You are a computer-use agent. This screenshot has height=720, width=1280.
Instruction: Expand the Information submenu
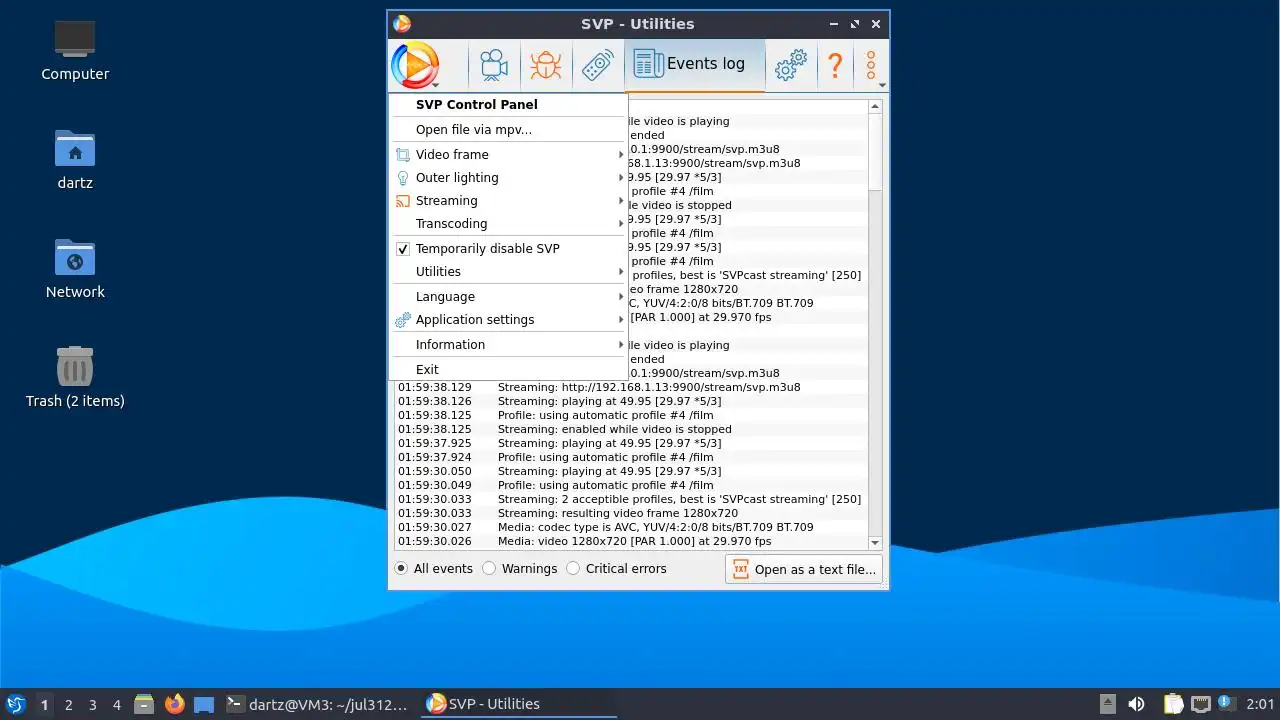pos(508,345)
